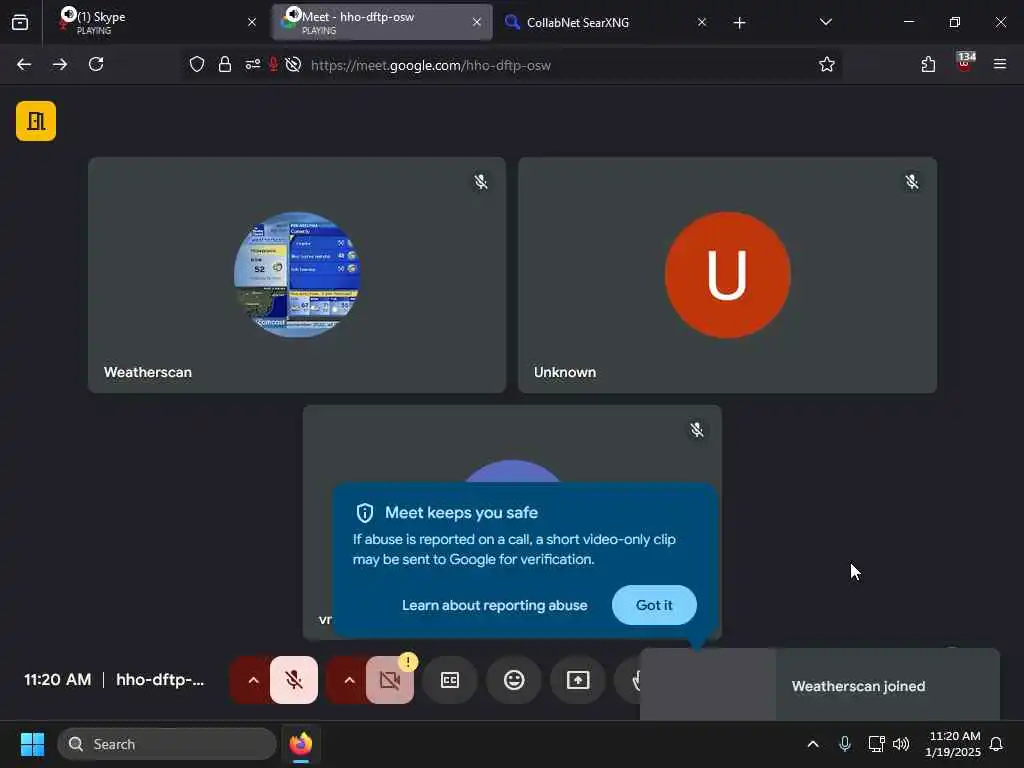Viewport: 1024px width, 768px height.
Task: Click the microphone icon in system tray
Action: pyautogui.click(x=844, y=744)
